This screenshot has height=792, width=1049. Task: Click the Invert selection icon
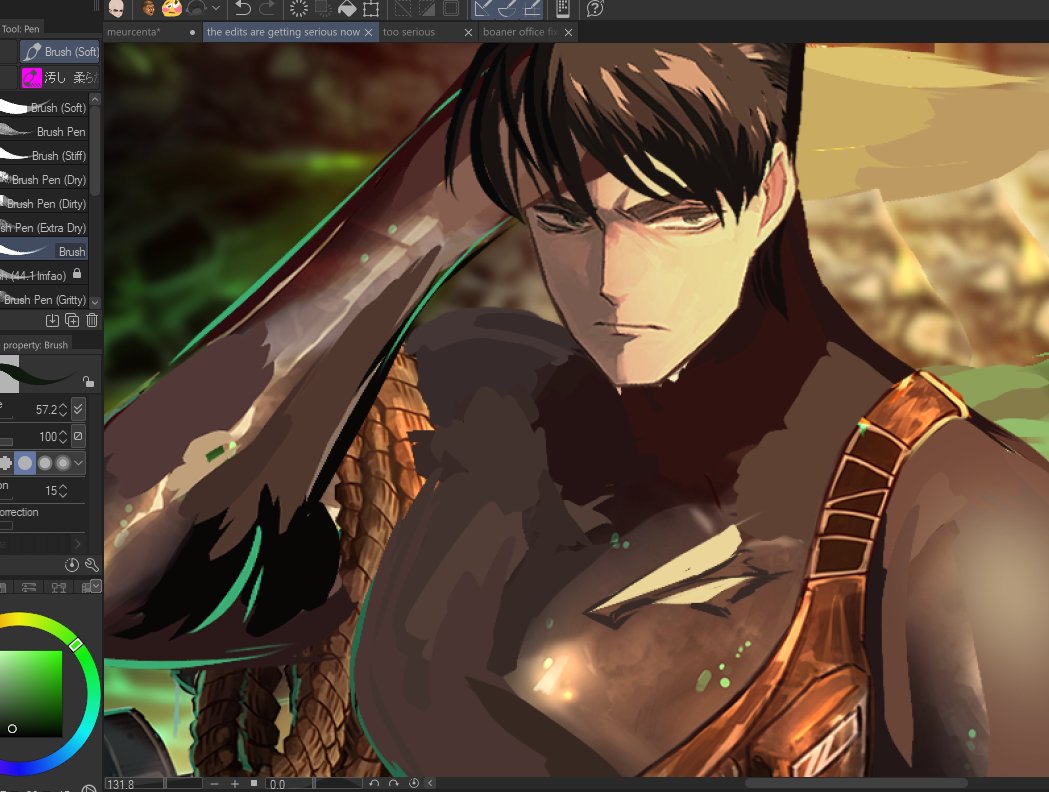(x=427, y=8)
